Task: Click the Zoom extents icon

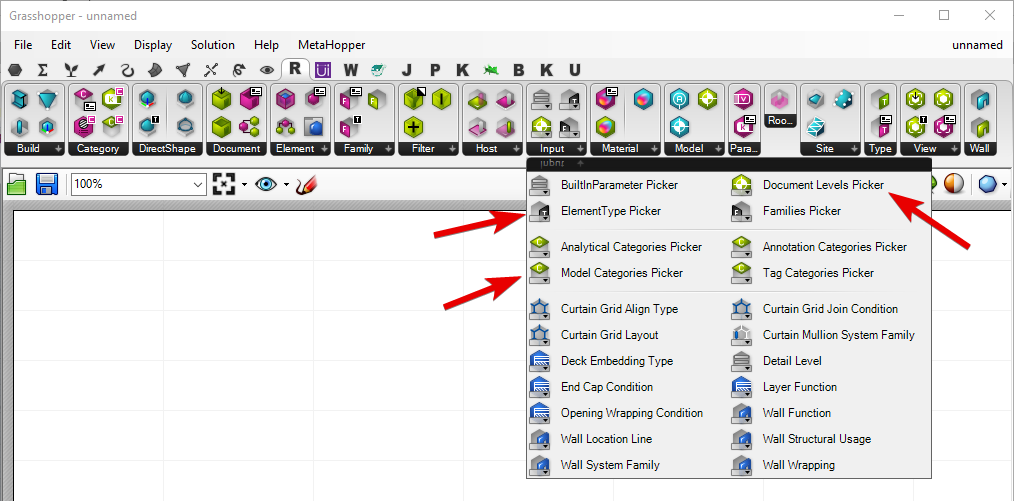Action: (225, 185)
